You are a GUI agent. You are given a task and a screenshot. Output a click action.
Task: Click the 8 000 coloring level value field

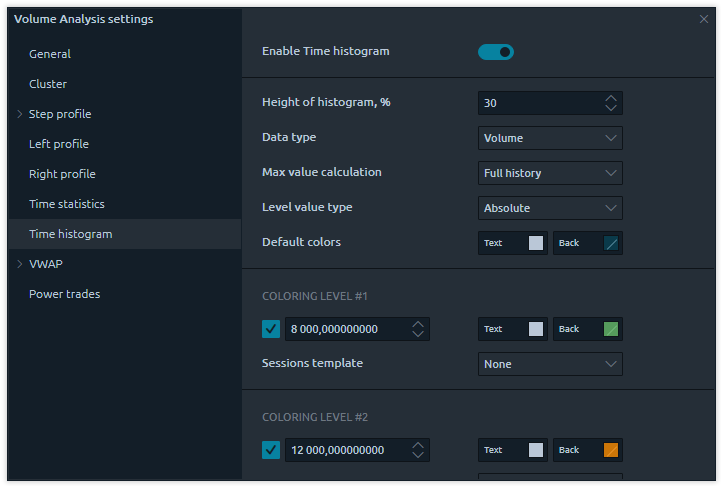(x=345, y=329)
